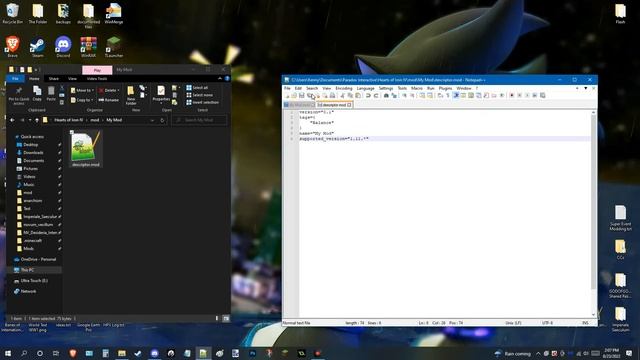This screenshot has width=640, height=360.
Task: Click supported_version line in Notepad++ editor
Action: pos(334,139)
